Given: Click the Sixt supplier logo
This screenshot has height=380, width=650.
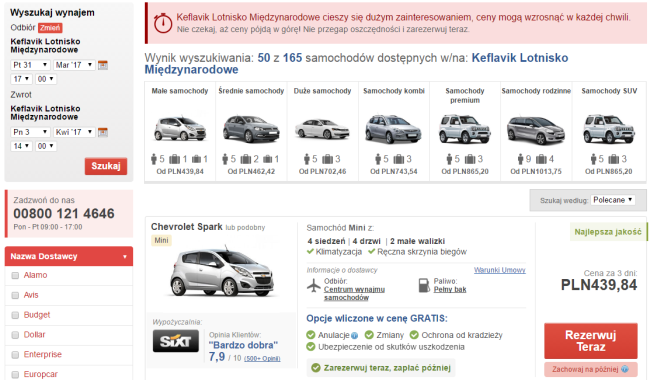Looking at the screenshot, I should pyautogui.click(x=176, y=341).
